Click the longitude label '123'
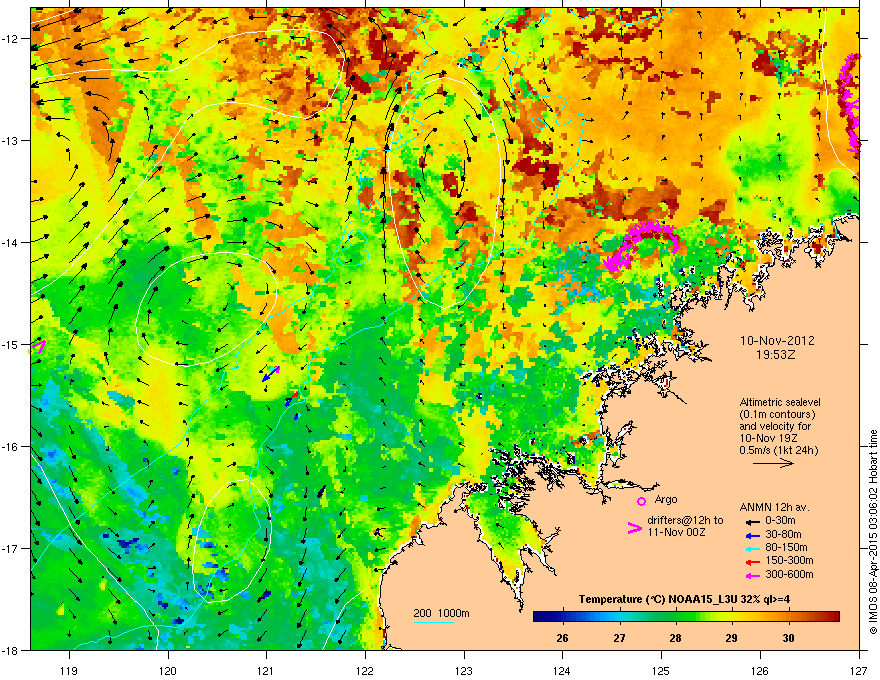880x680 pixels. tap(464, 670)
